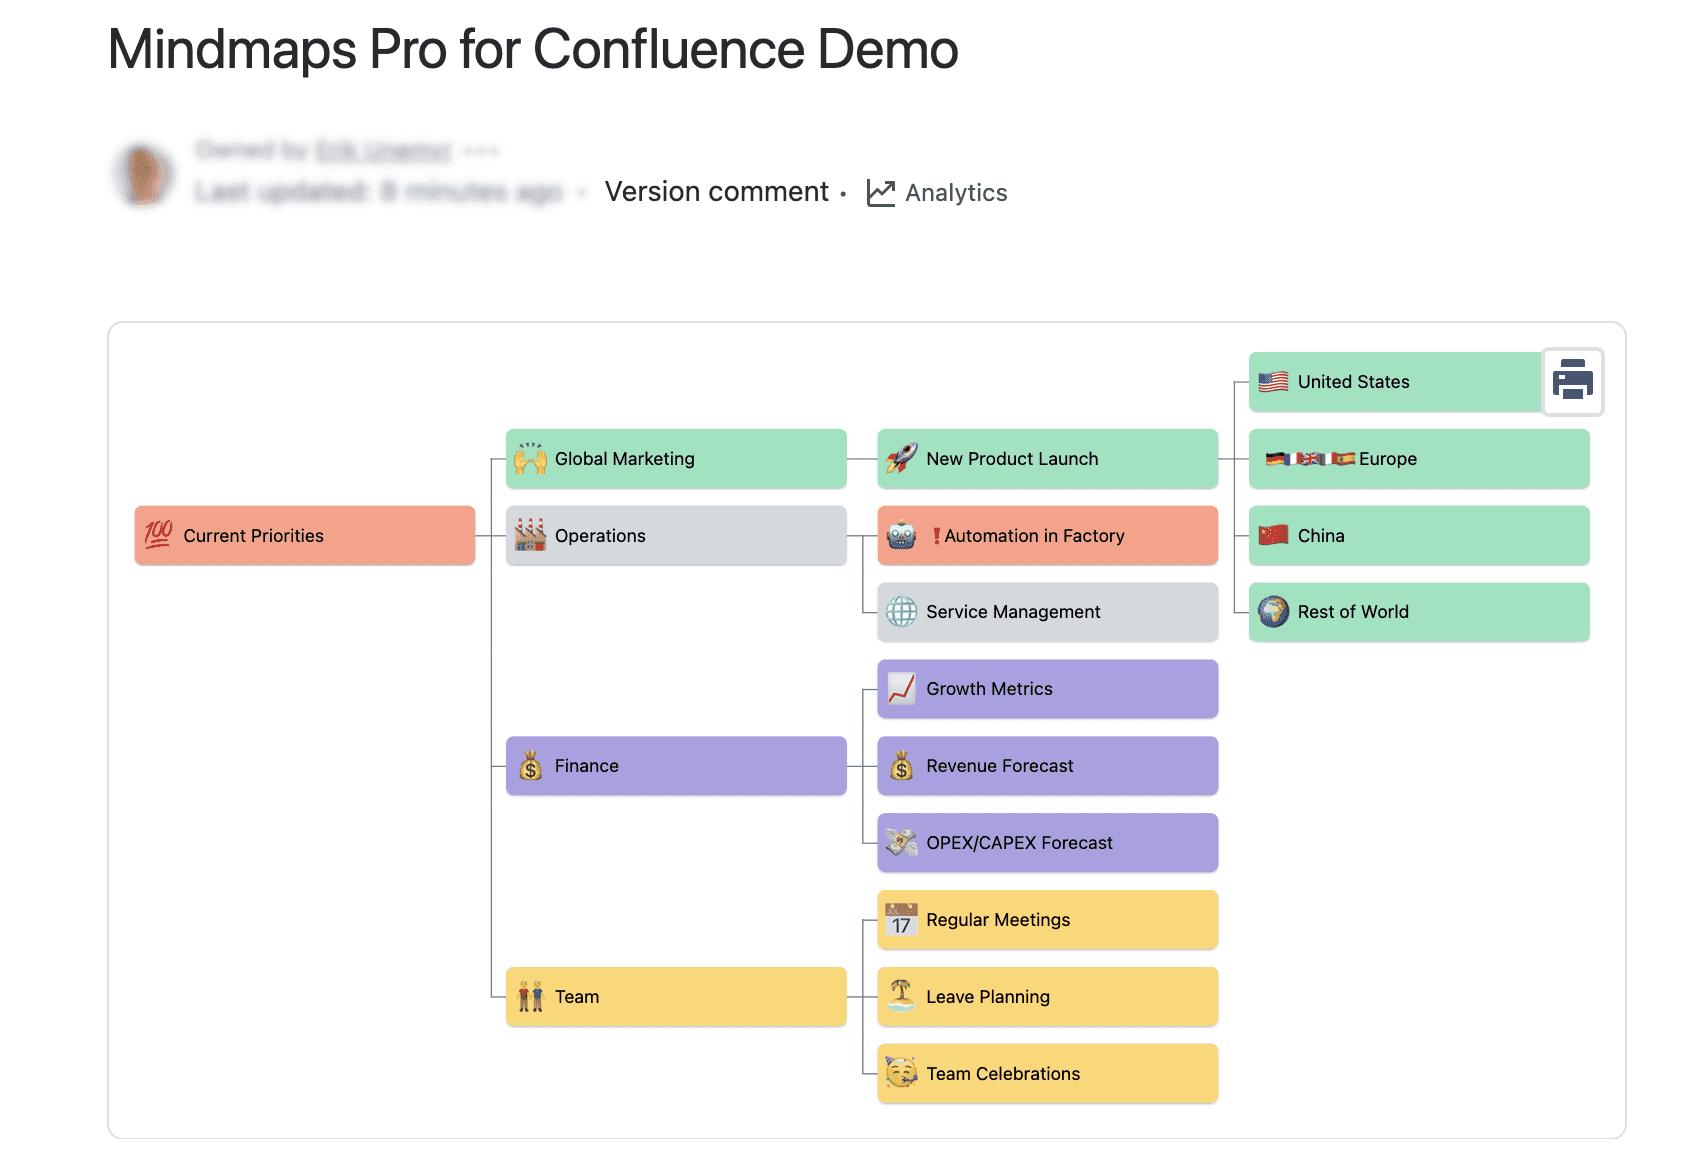Select the Leave Planning node
This screenshot has width=1708, height=1160.
coord(1048,997)
